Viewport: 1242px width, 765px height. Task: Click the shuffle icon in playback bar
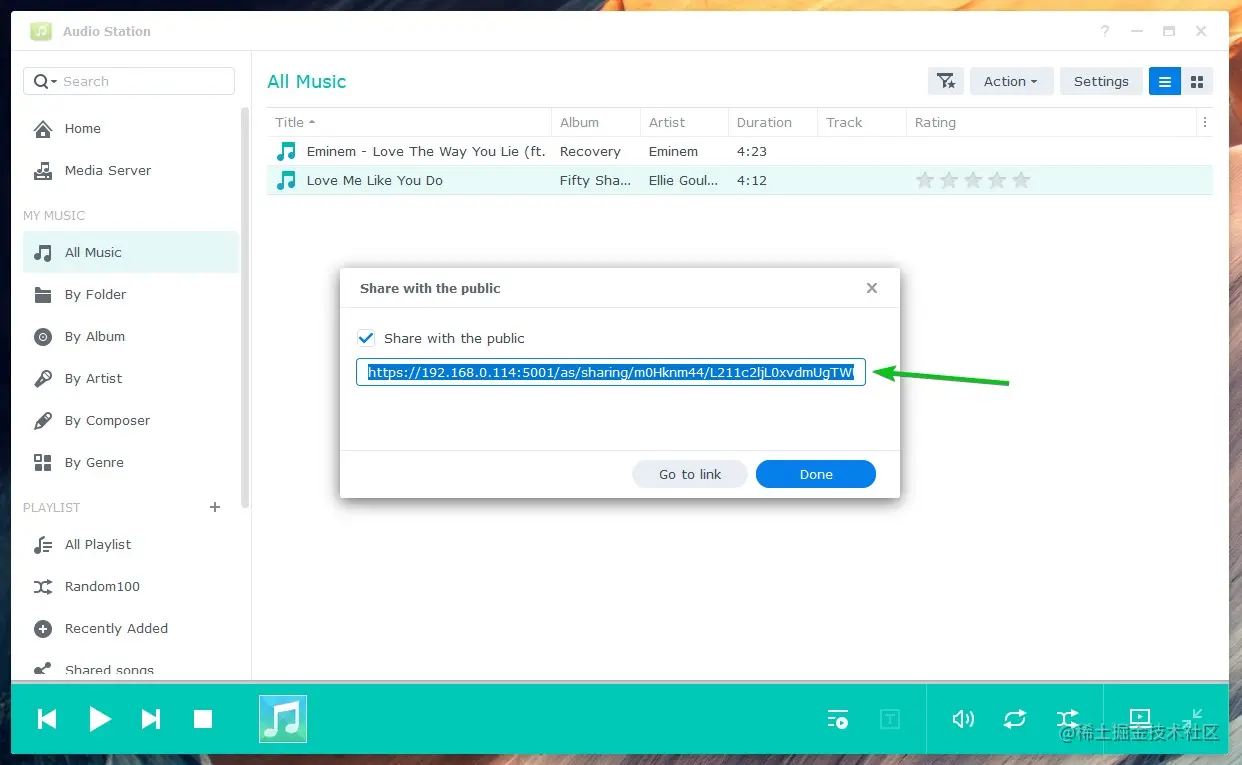point(1067,719)
